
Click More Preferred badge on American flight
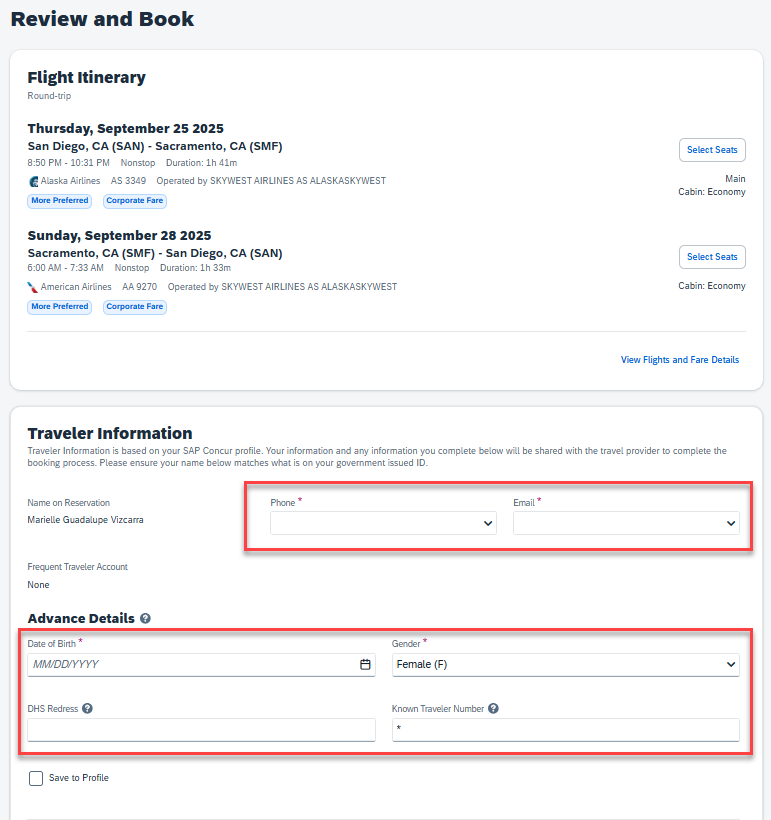coord(60,307)
